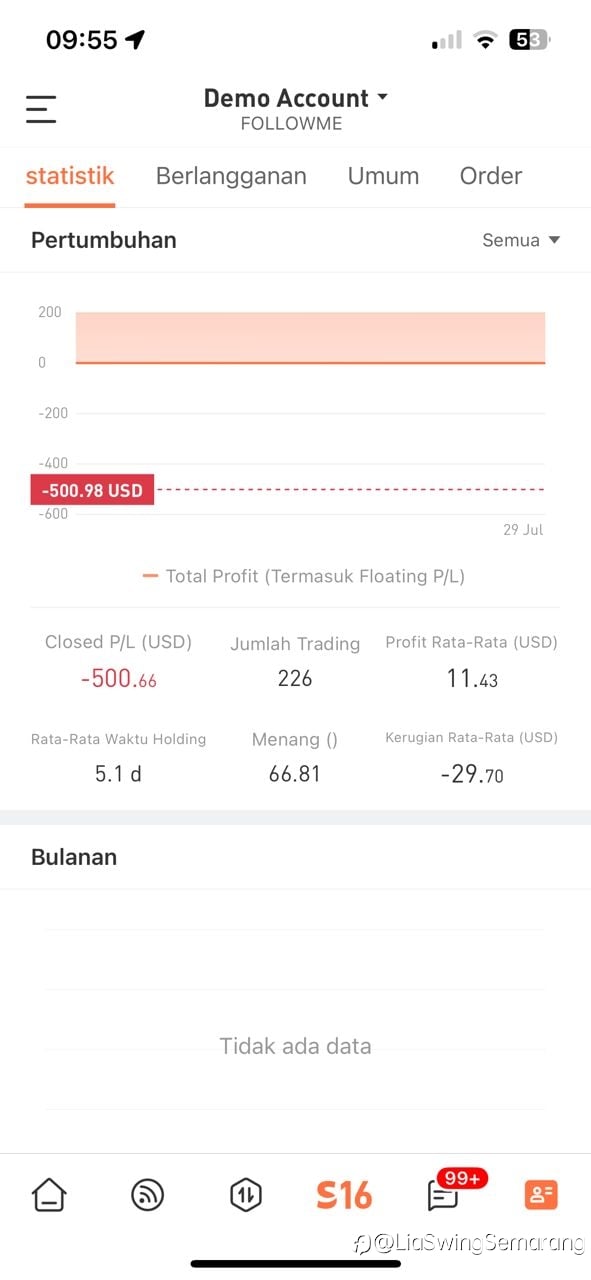Select the statistik tab
Screen dimensions: 591x1280
coord(70,176)
